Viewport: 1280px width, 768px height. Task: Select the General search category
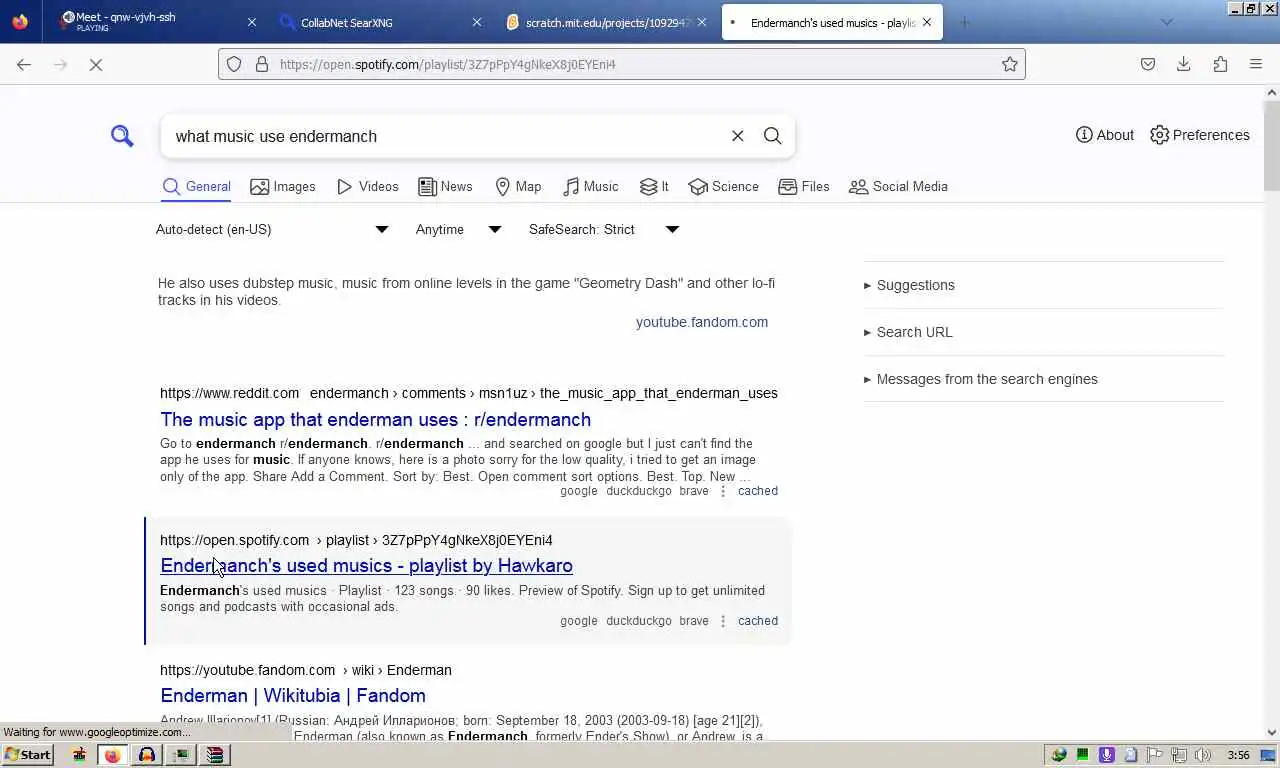coord(197,187)
